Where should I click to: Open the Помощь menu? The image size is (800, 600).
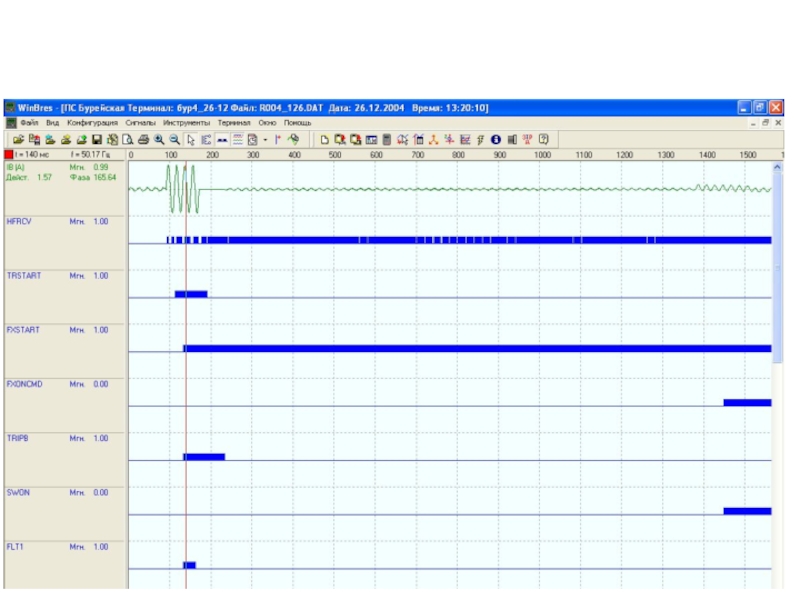297,123
